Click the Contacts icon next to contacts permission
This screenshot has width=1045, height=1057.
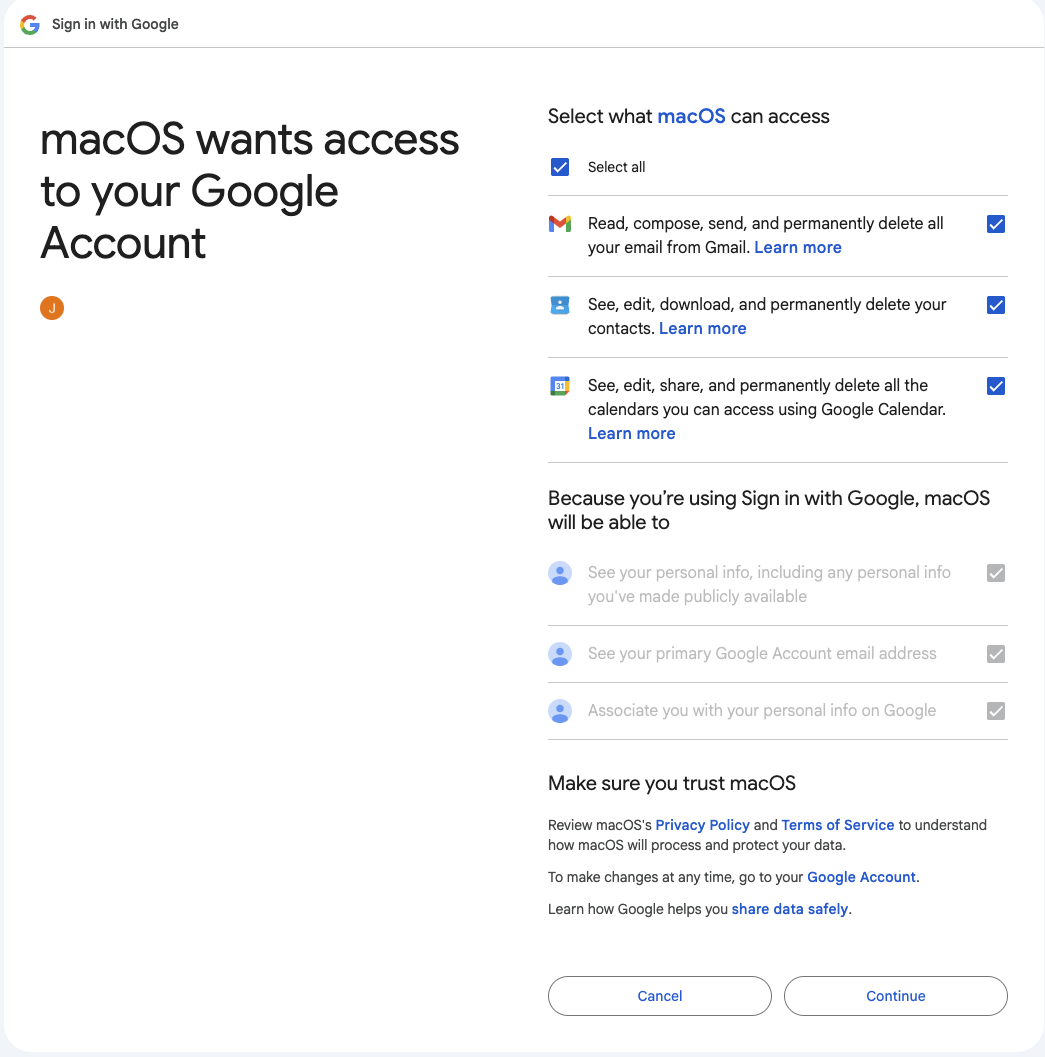[560, 305]
